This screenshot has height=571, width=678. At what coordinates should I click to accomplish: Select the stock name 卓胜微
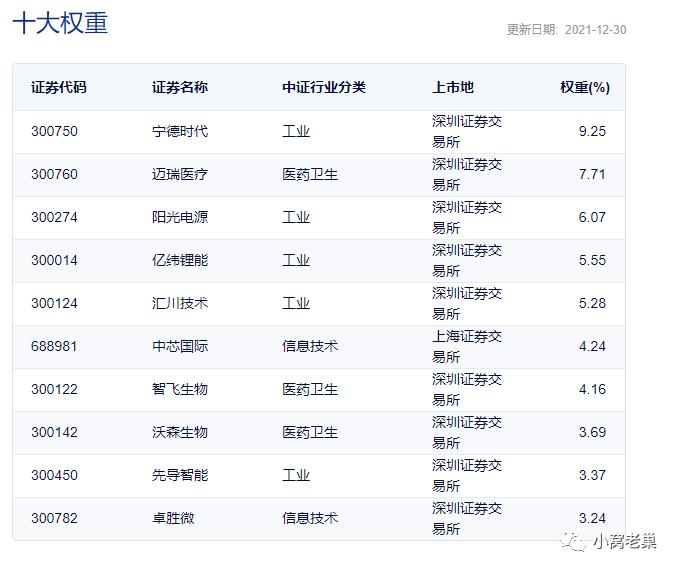[173, 518]
